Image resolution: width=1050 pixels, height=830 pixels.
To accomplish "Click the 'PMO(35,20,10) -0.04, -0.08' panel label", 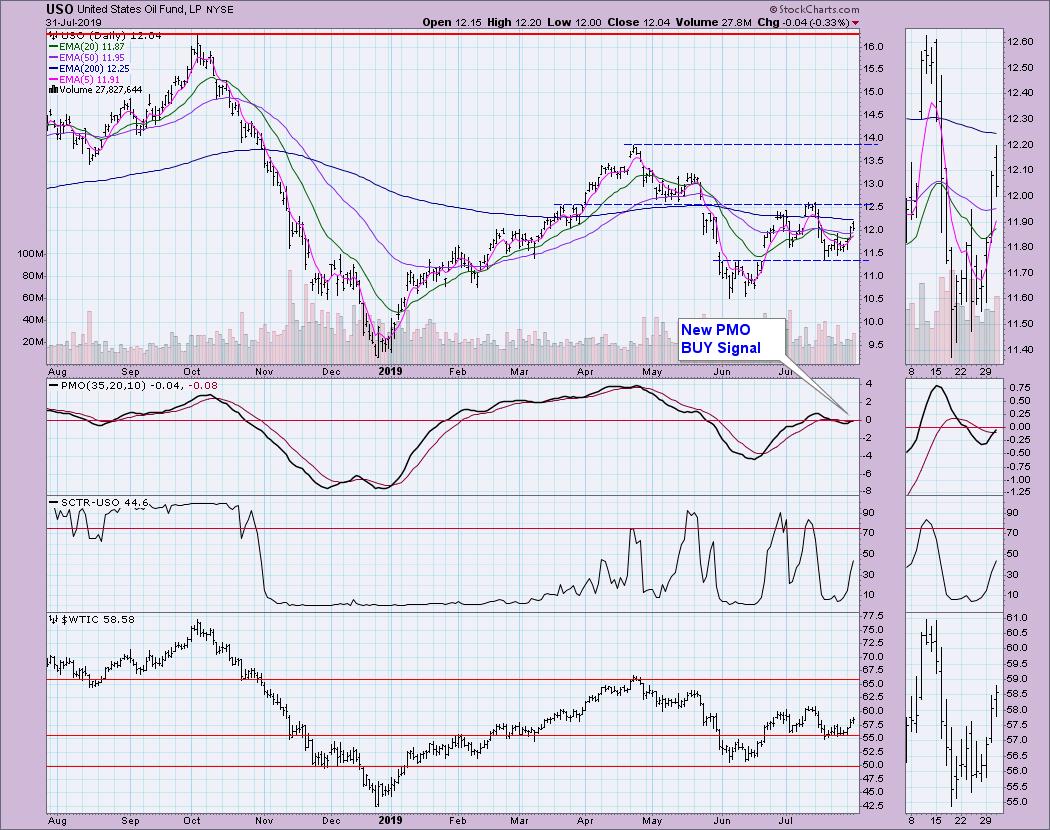I will pos(139,385).
